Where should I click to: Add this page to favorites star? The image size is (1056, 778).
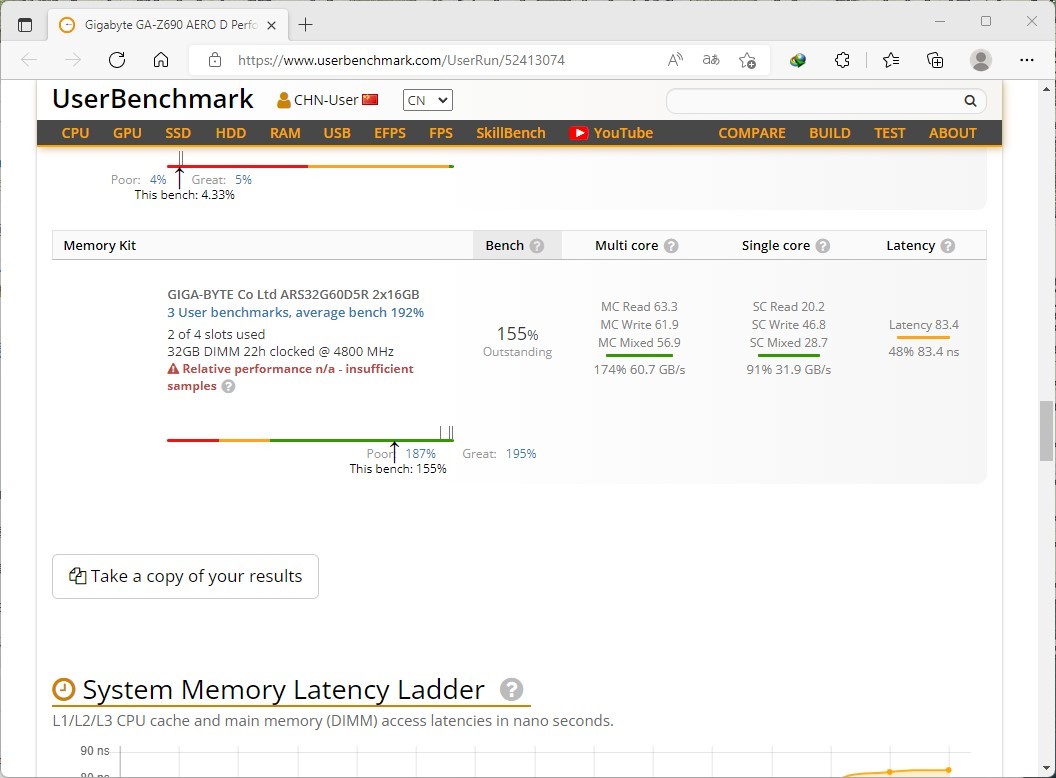tap(747, 60)
